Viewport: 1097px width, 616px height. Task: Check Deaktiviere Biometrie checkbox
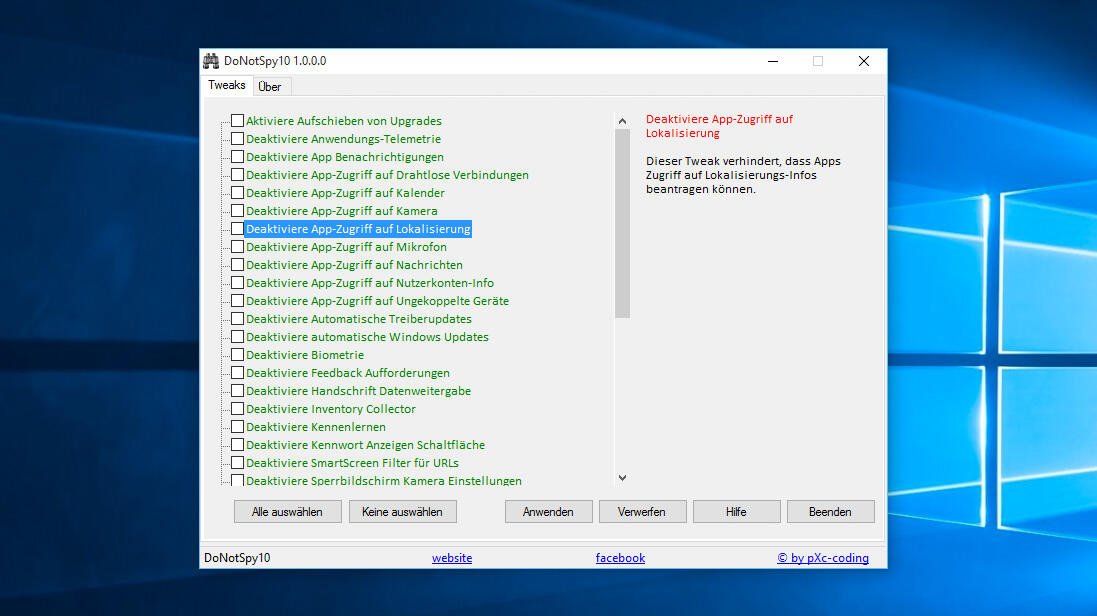[238, 355]
